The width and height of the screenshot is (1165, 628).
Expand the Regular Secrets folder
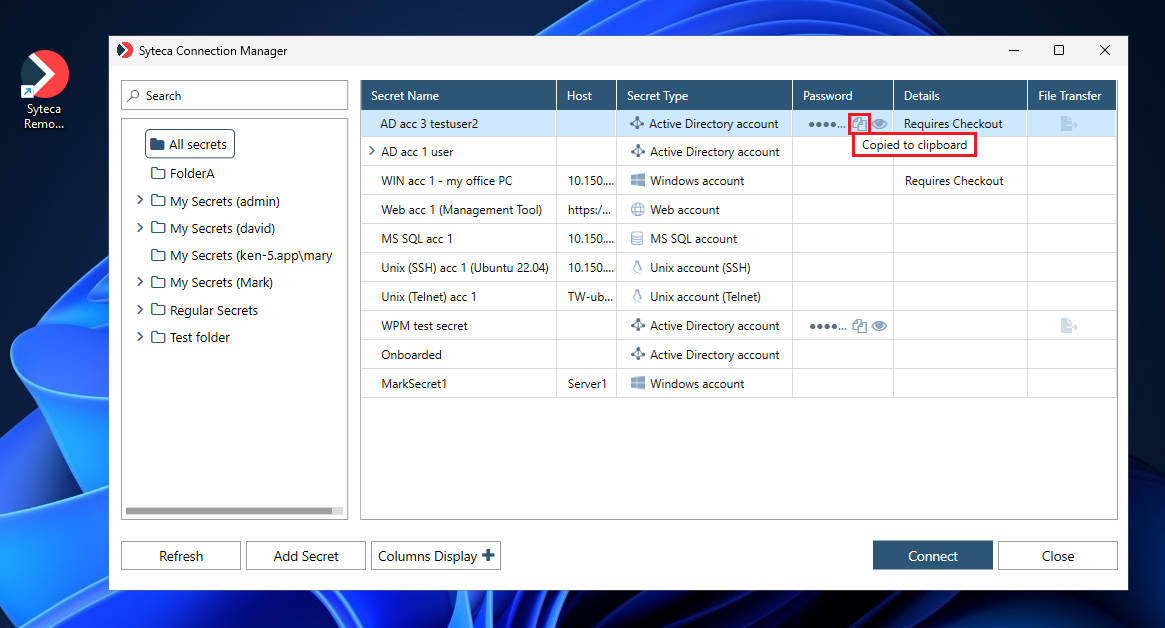(x=140, y=310)
